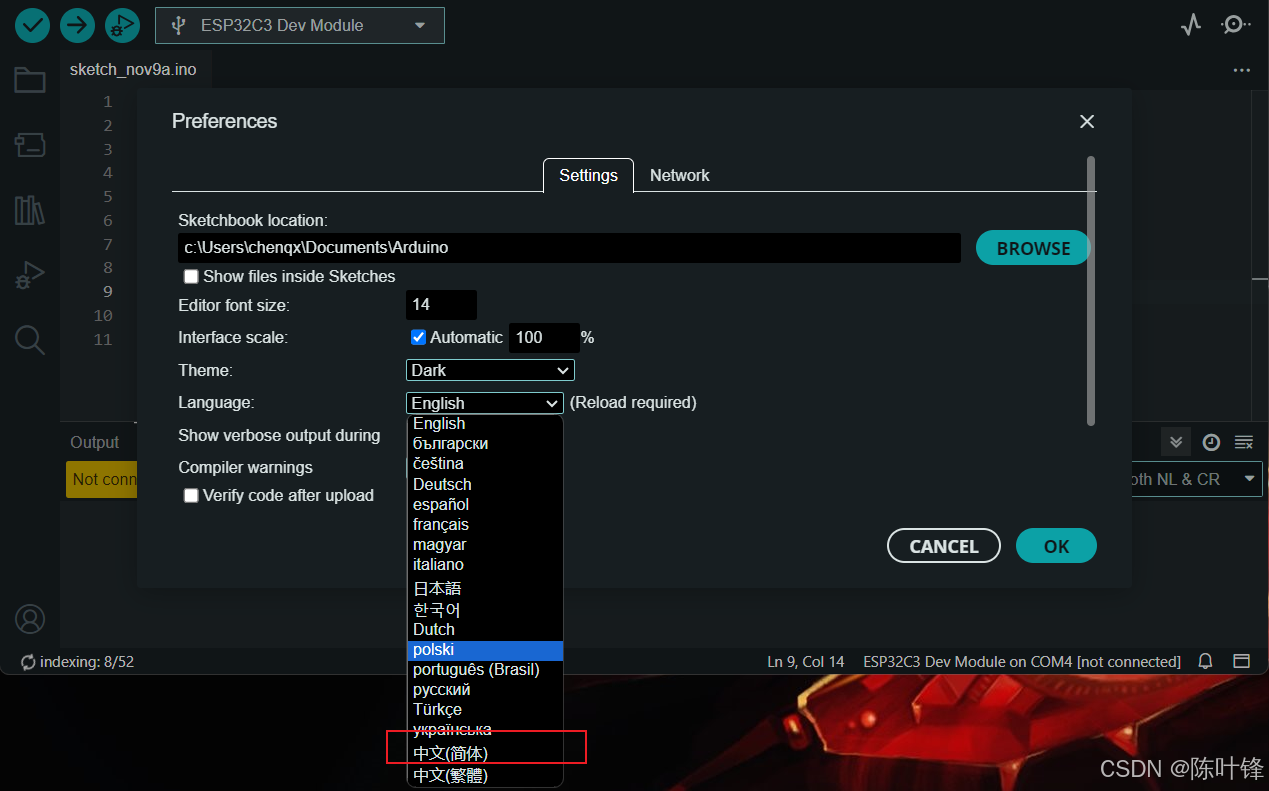This screenshot has height=791, width=1269.
Task: Open the Serial Monitor icon
Action: tap(1236, 25)
